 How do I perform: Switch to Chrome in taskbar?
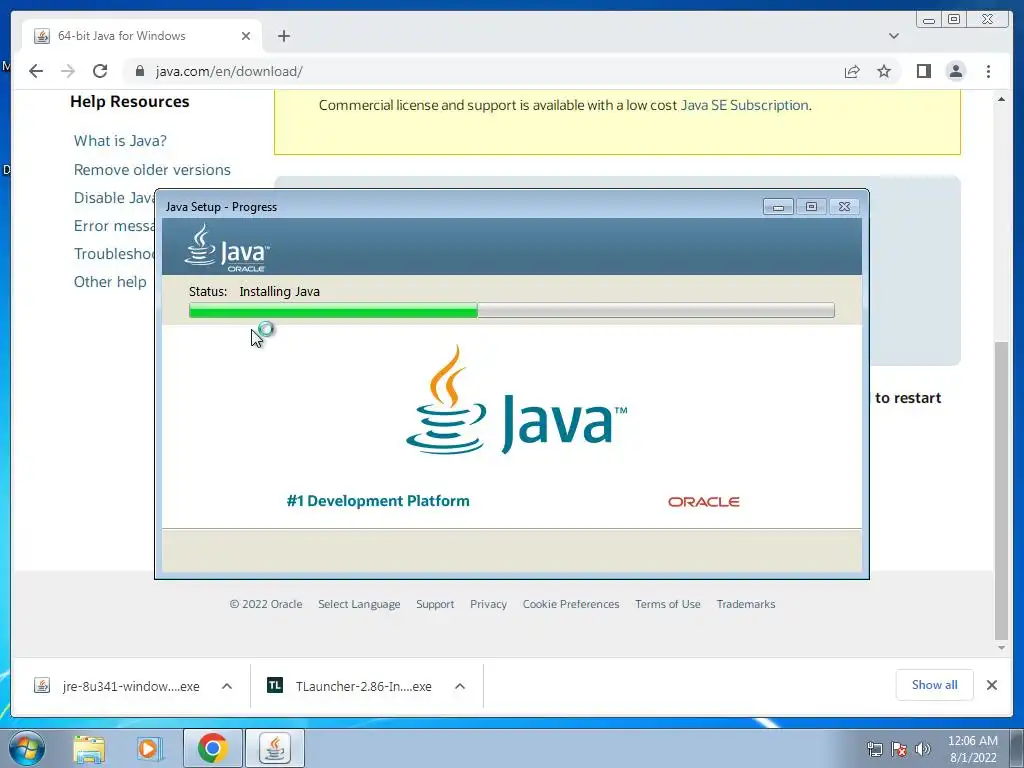[212, 749]
